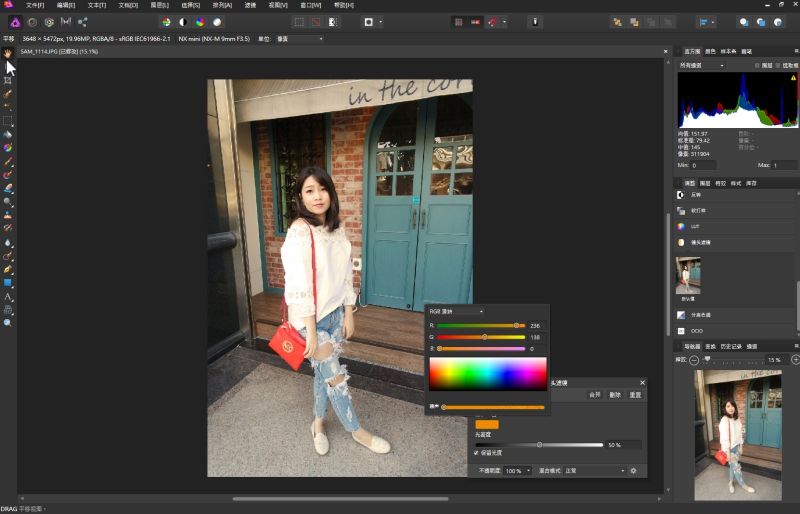Switch to the Liquify persona icon

(x=31, y=21)
